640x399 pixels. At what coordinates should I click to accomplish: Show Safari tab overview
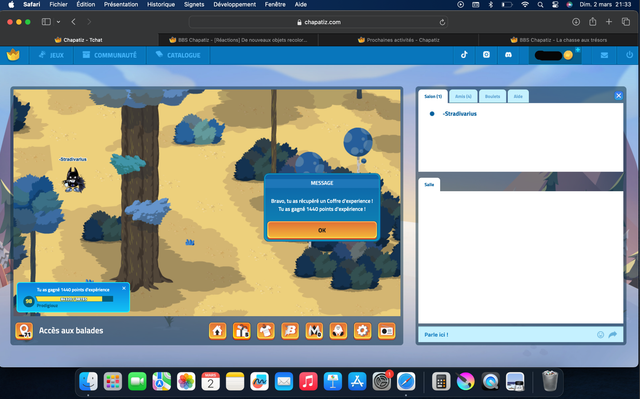coord(626,22)
